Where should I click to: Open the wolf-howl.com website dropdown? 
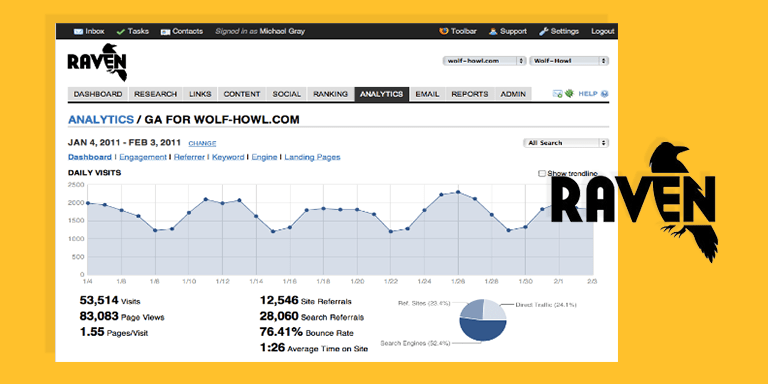click(484, 61)
